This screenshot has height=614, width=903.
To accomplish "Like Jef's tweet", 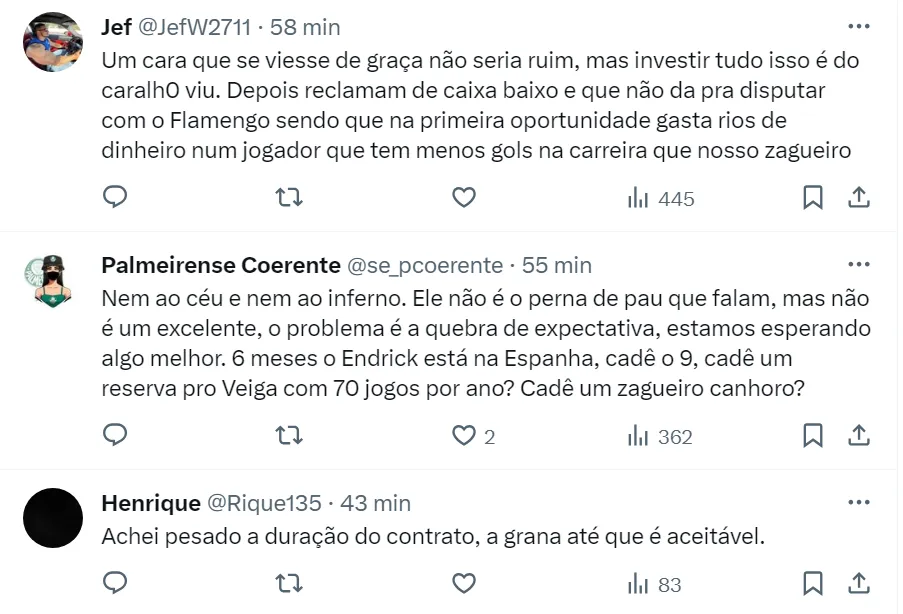I will (x=463, y=198).
